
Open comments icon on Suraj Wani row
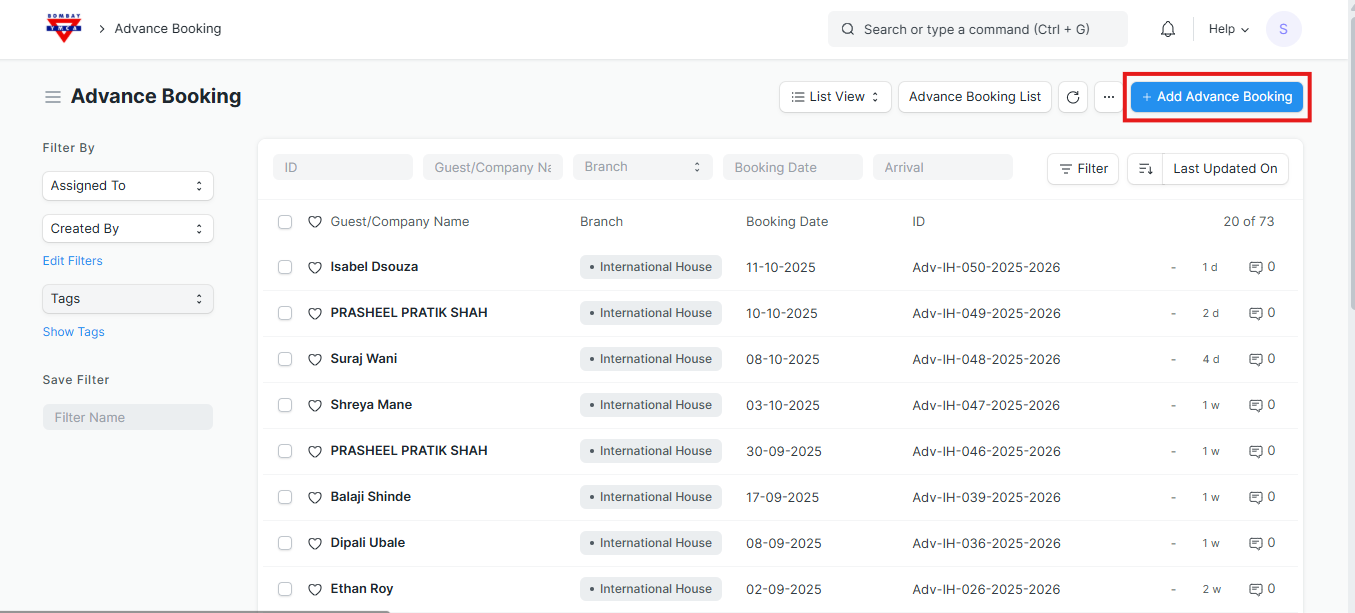[1256, 359]
